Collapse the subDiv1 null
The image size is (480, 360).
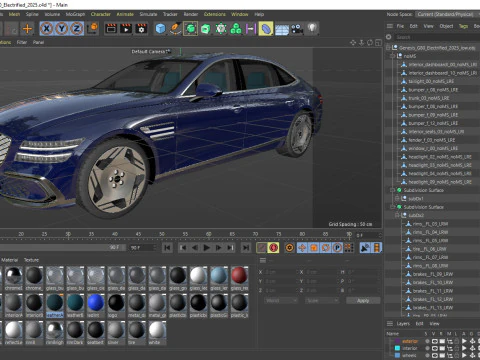(397, 198)
